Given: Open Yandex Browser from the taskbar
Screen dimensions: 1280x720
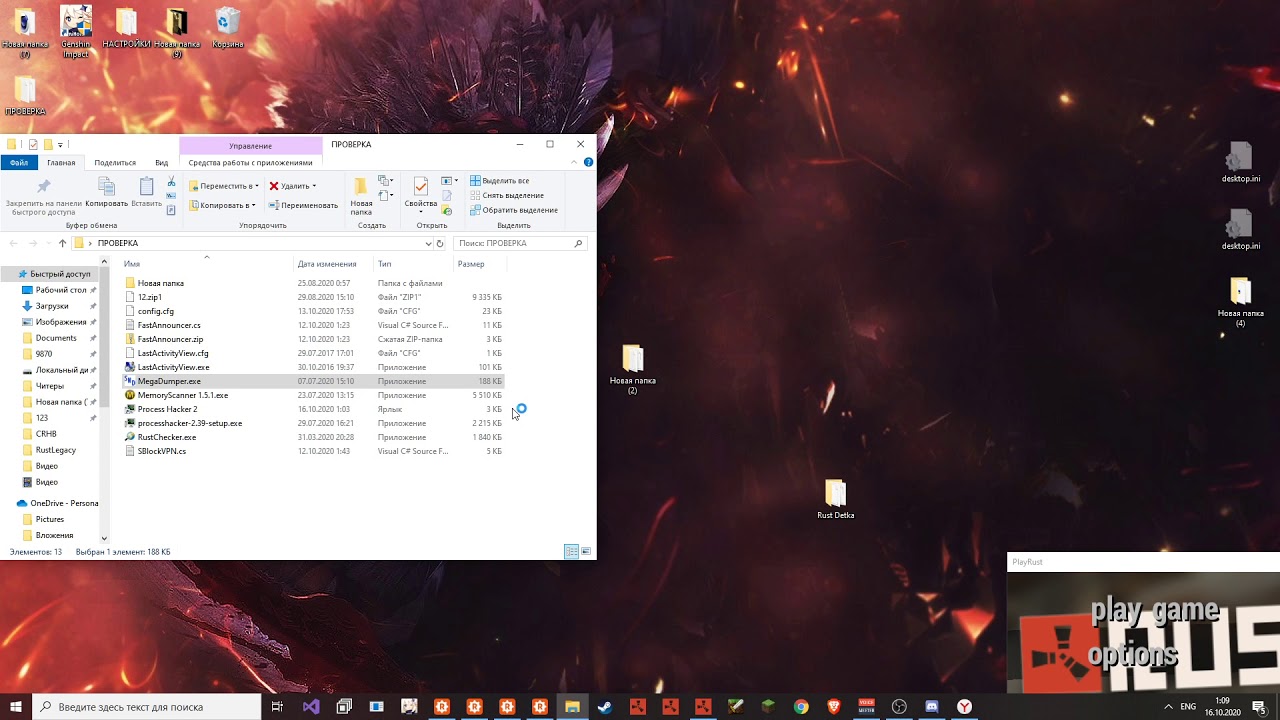Looking at the screenshot, I should pyautogui.click(x=965, y=707).
